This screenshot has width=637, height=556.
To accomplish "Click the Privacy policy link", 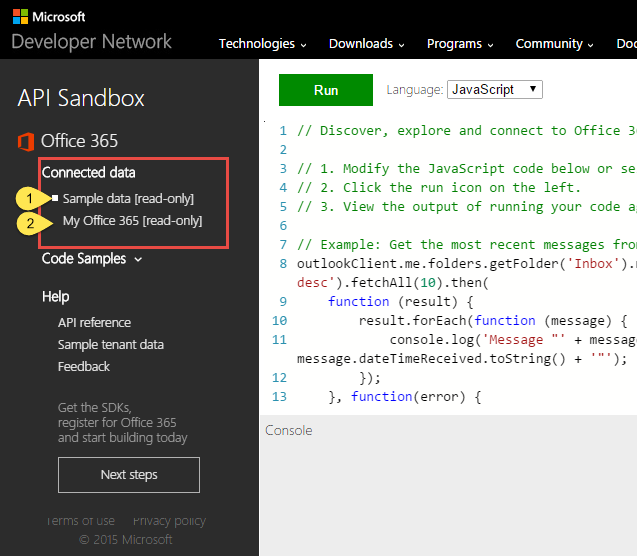I will pos(169,521).
